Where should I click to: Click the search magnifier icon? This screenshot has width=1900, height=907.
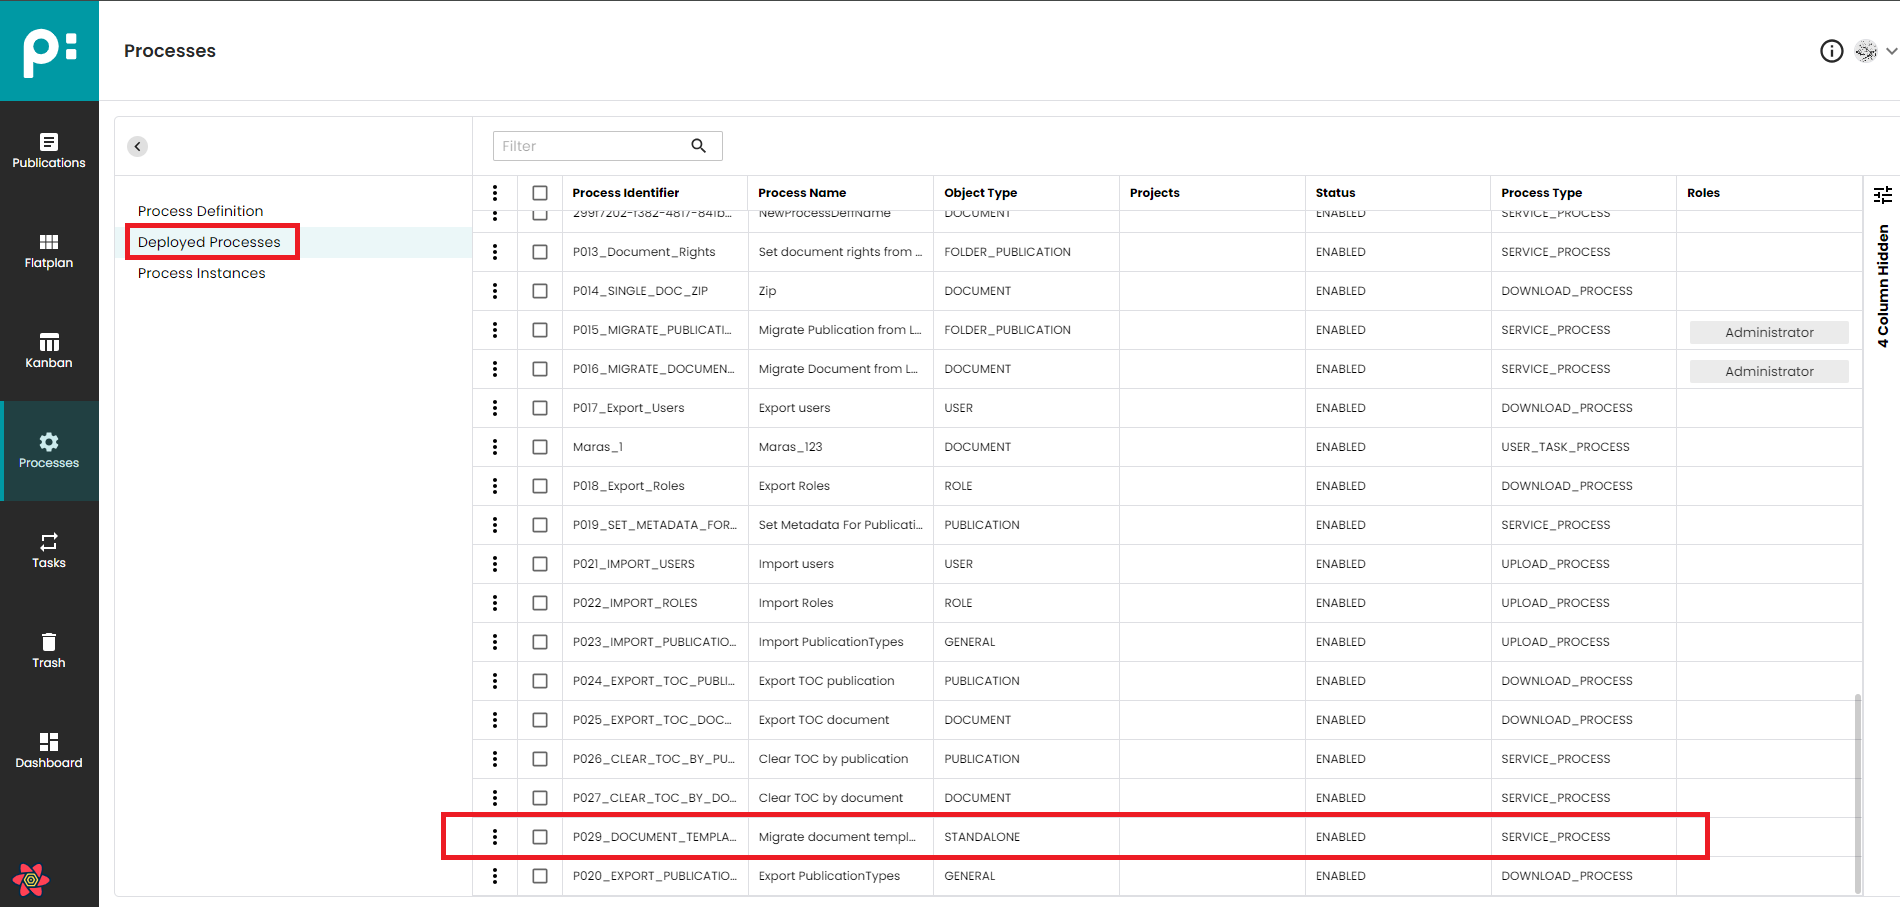pos(699,146)
